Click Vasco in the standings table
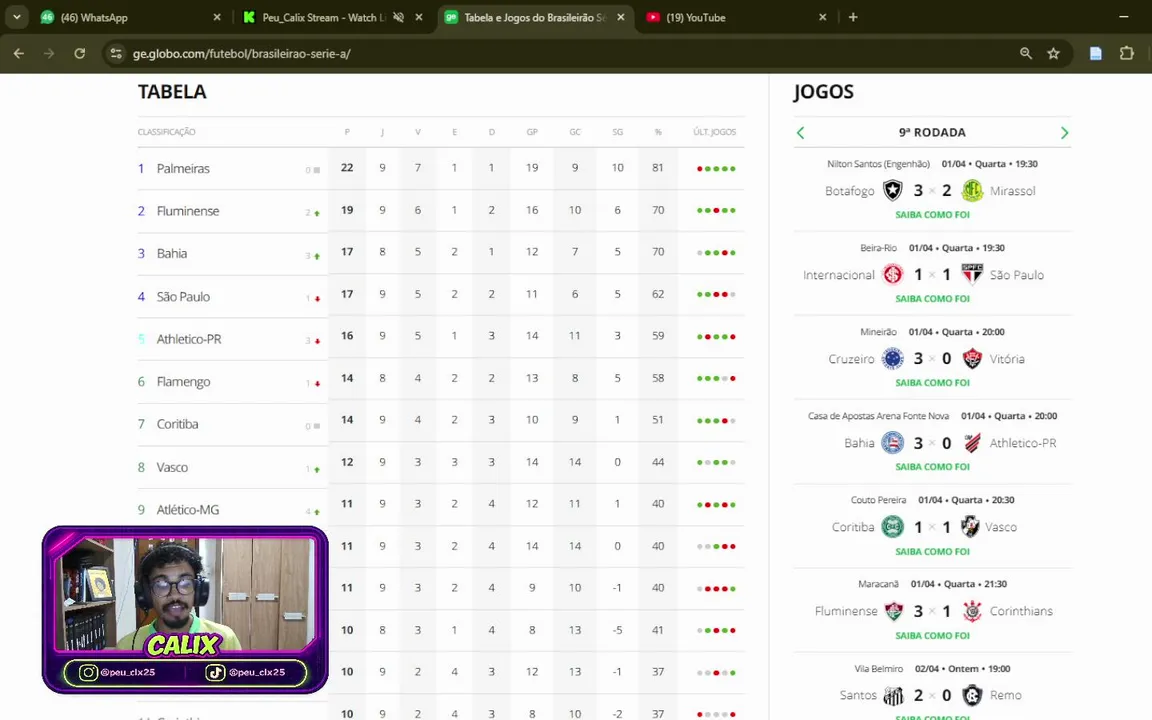The height and width of the screenshot is (720, 1152). 172,467
